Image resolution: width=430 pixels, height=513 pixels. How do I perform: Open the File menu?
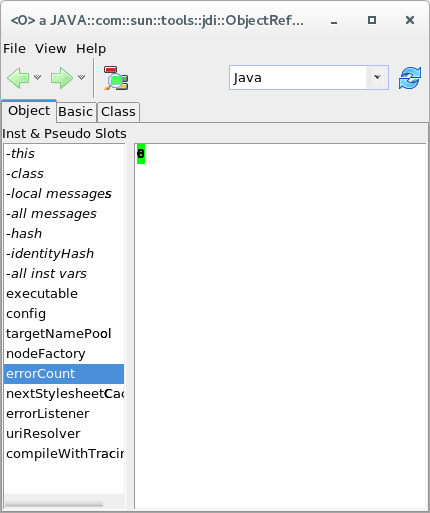click(x=14, y=49)
